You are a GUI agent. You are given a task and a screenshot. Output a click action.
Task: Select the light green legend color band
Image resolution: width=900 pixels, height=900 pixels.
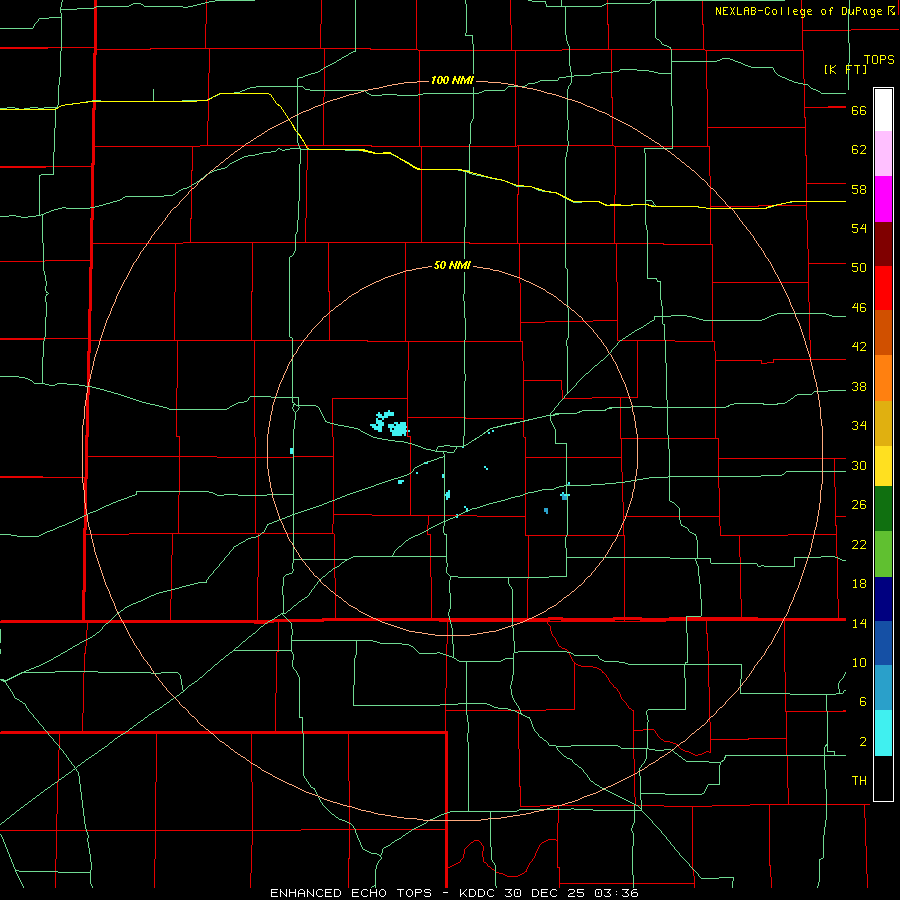[883, 554]
